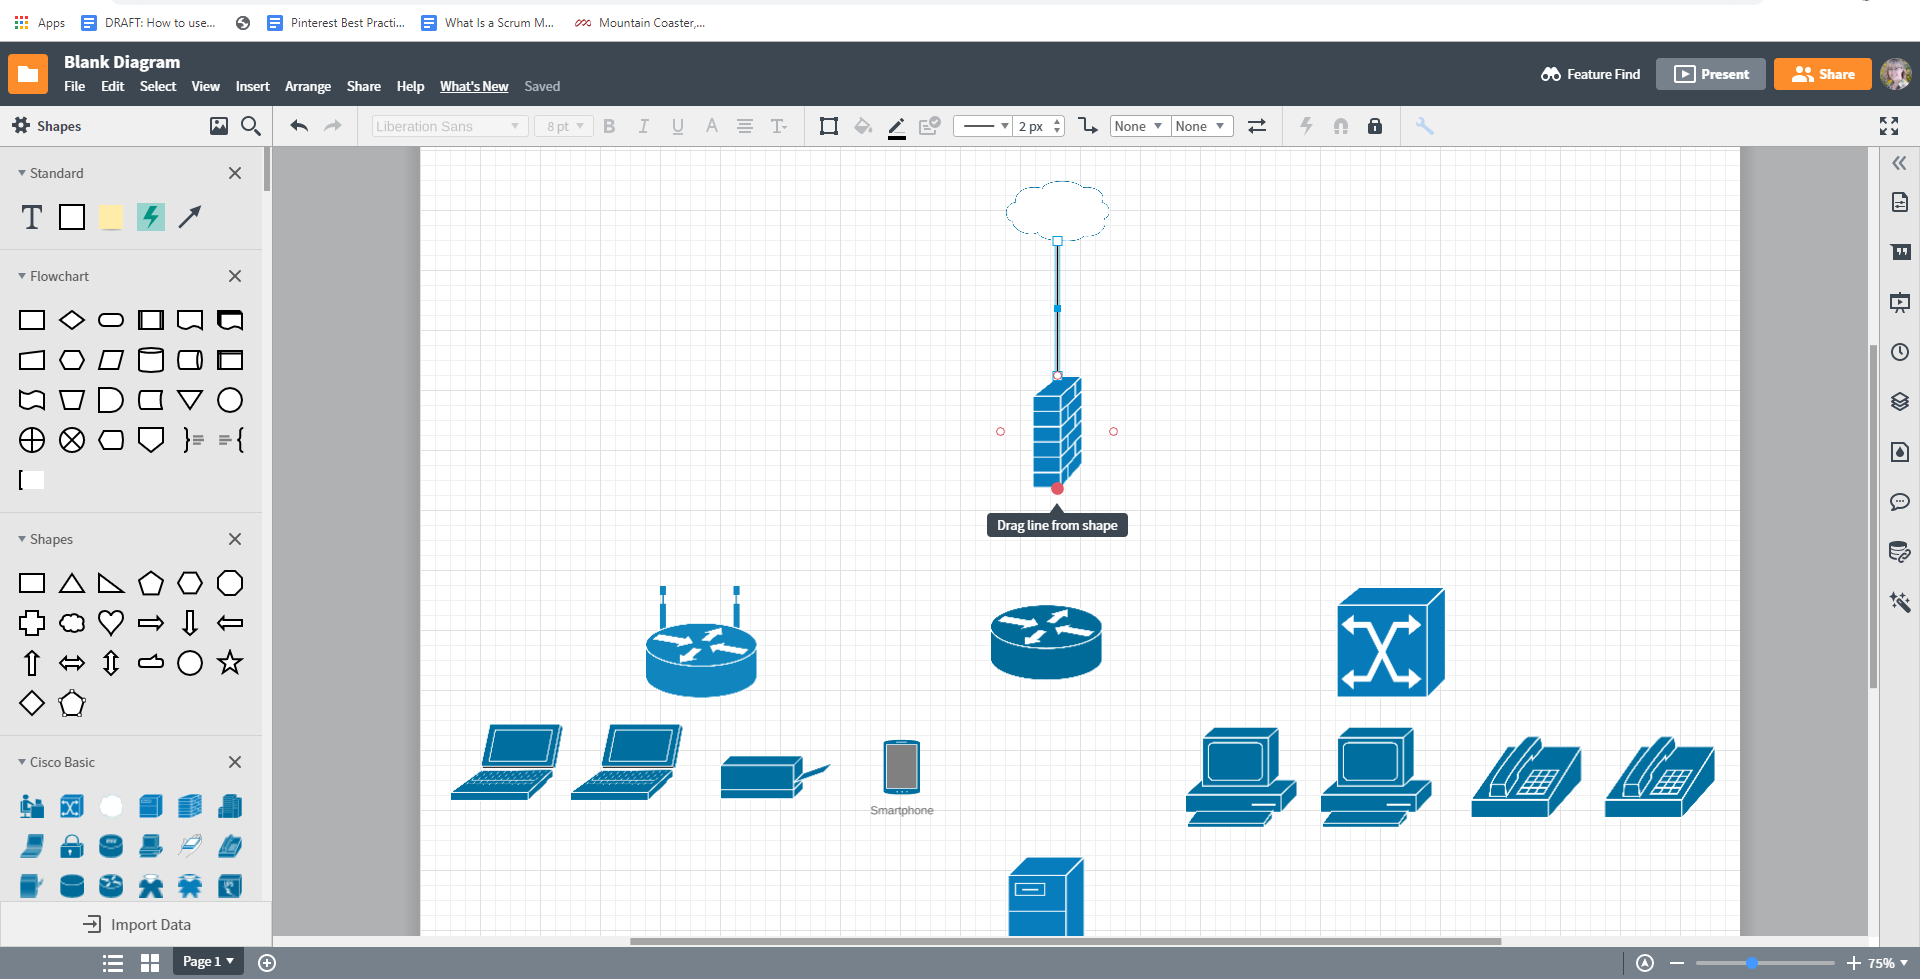Click the image import icon in Shapes header
Screen dimensions: 1920x979
click(x=218, y=126)
